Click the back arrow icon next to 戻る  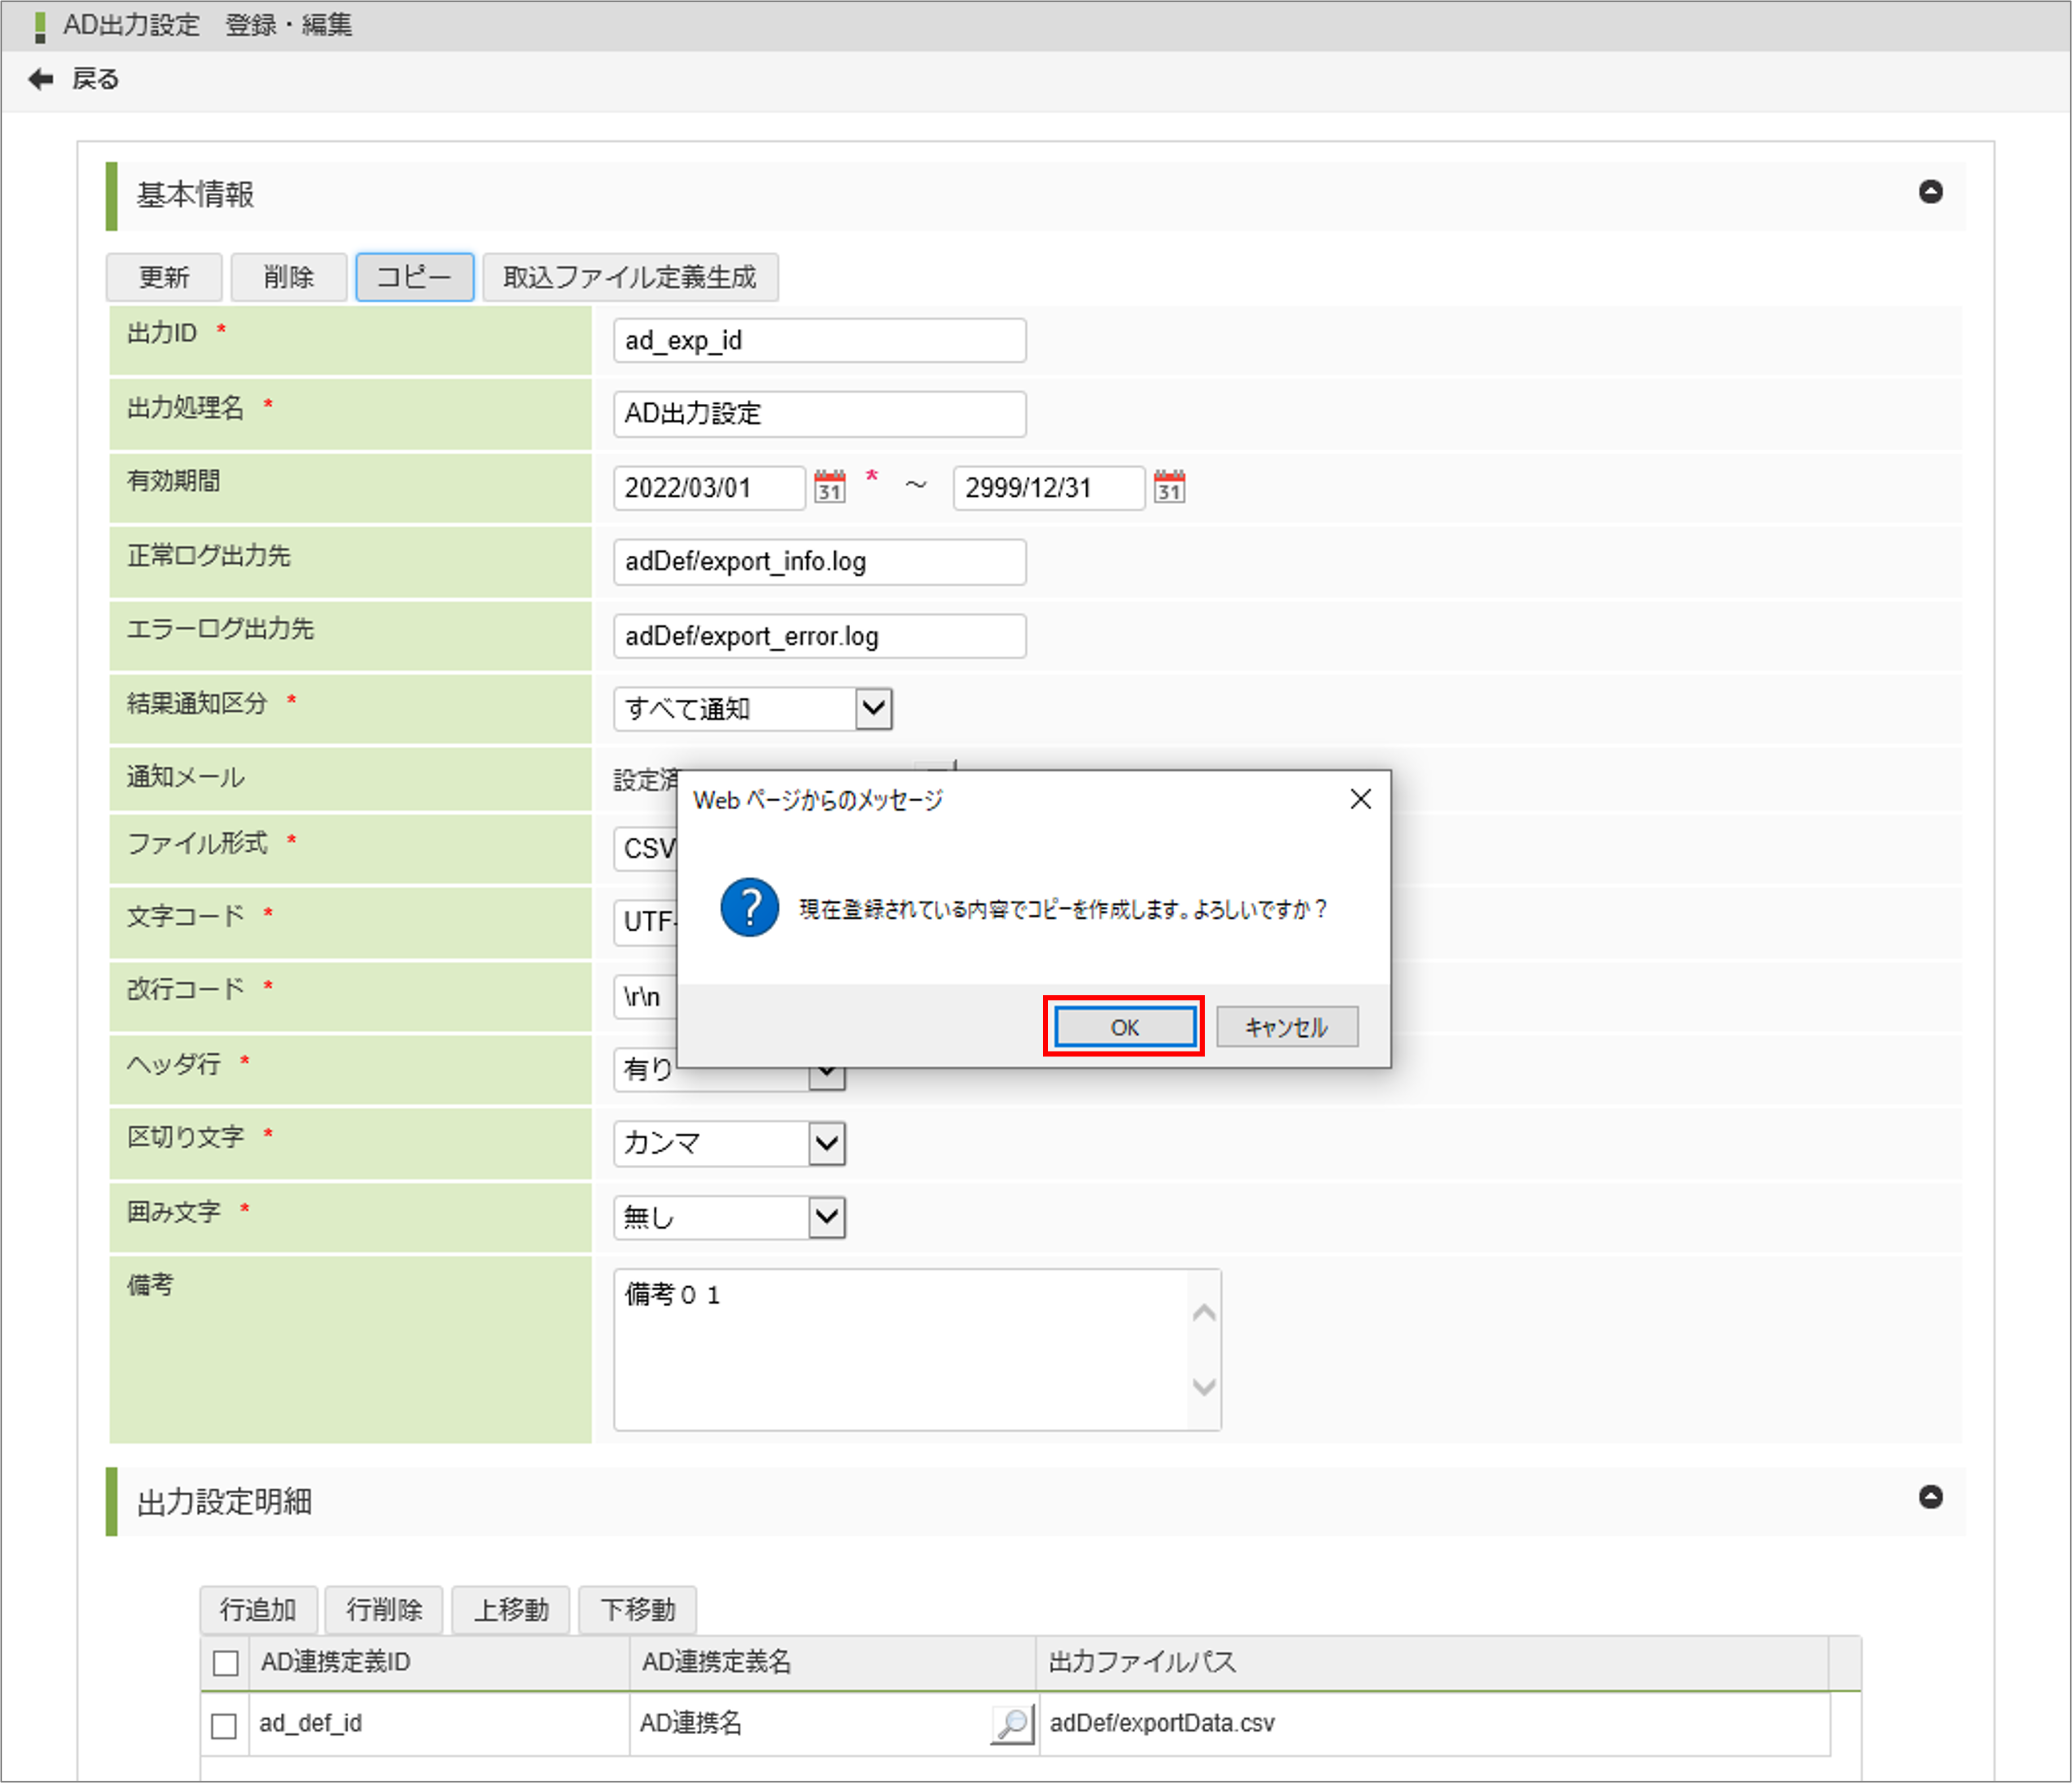[x=41, y=79]
